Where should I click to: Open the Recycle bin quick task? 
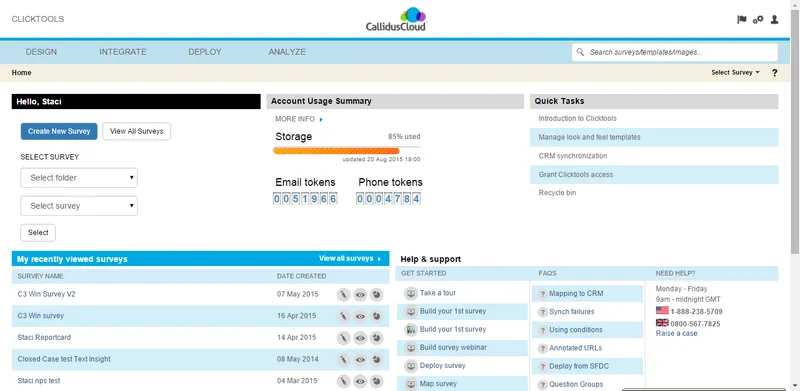pyautogui.click(x=558, y=193)
